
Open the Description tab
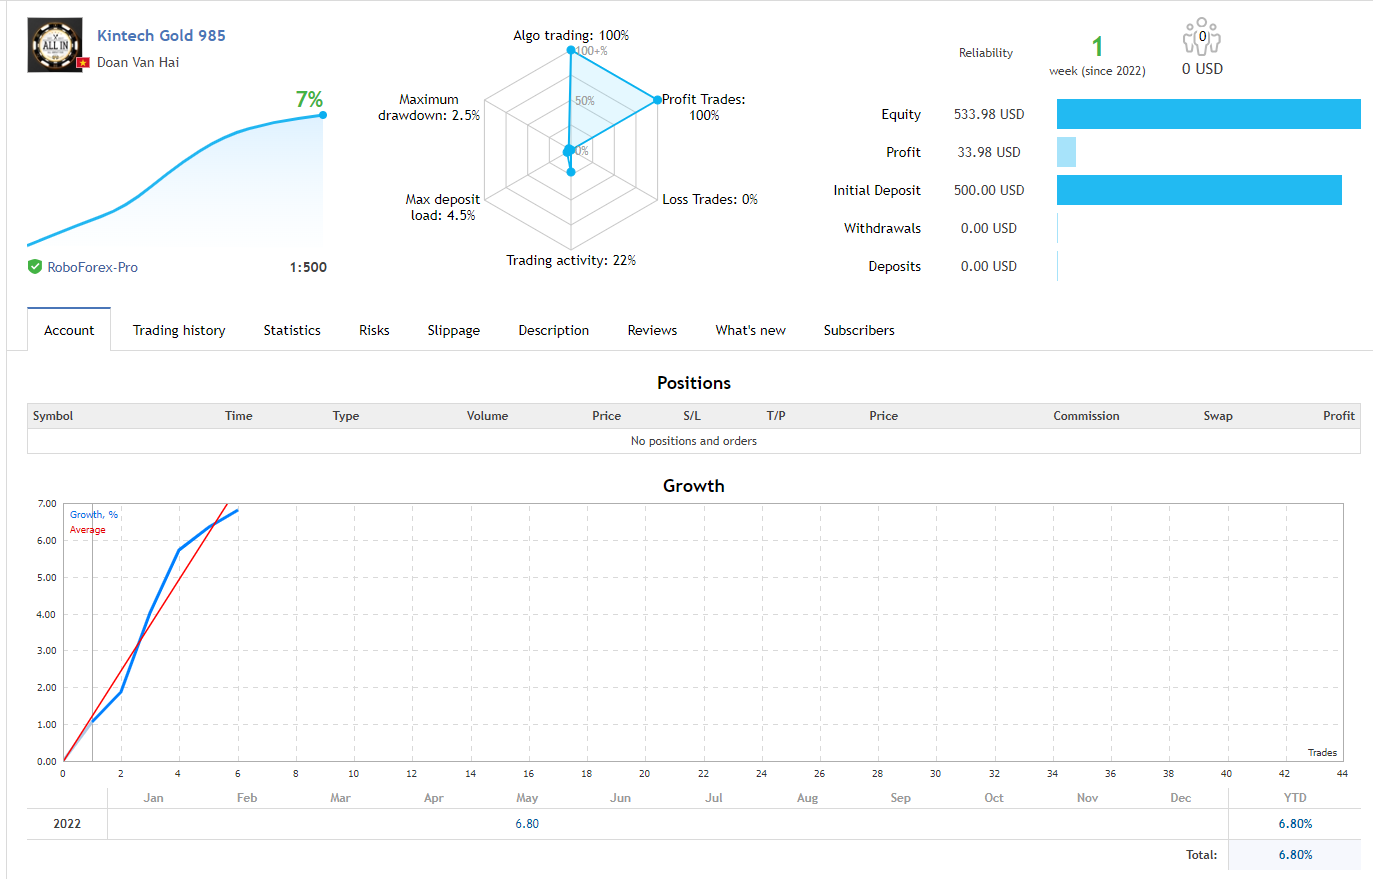[554, 330]
